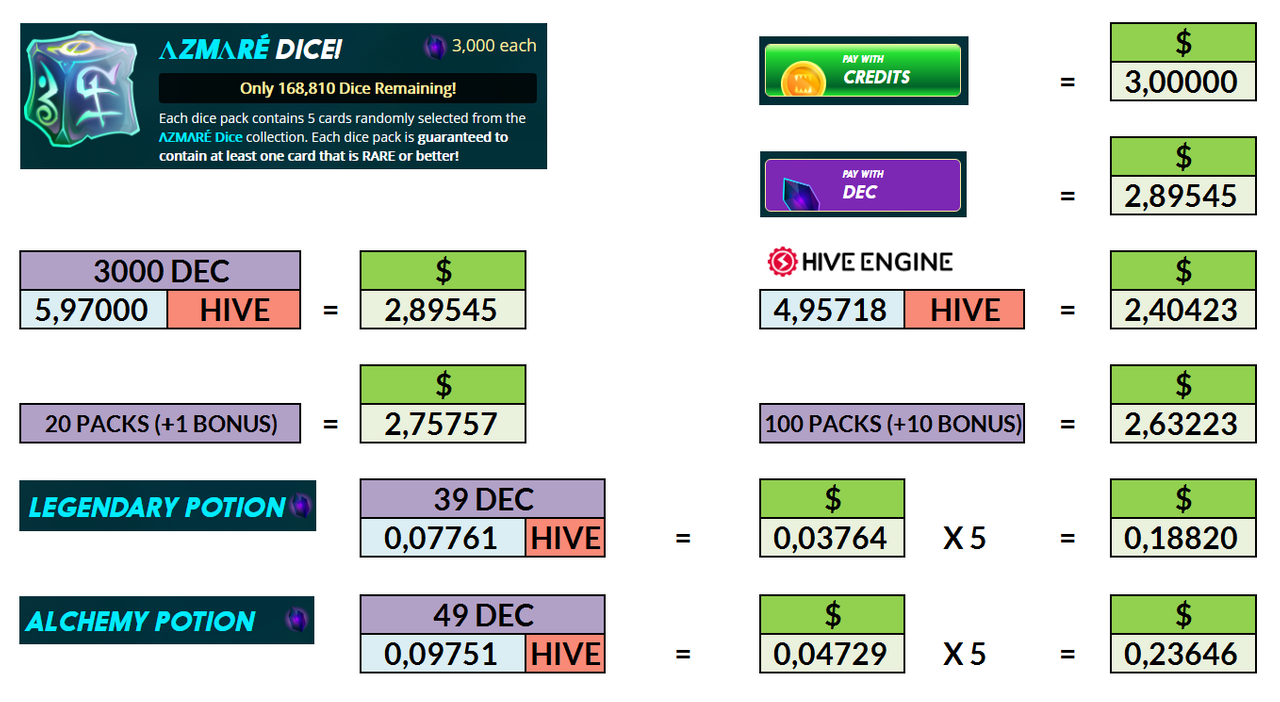Select the dollar value 0,18820
This screenshot has width=1280, height=702.
coord(1183,538)
